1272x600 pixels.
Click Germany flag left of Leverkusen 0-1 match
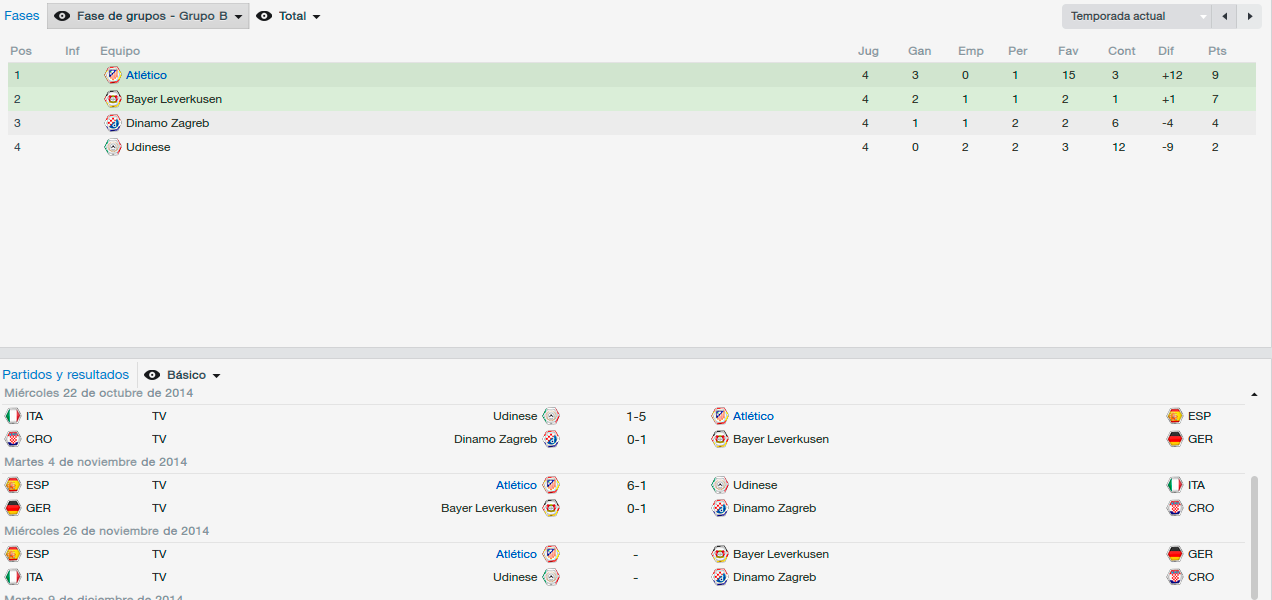[13, 508]
